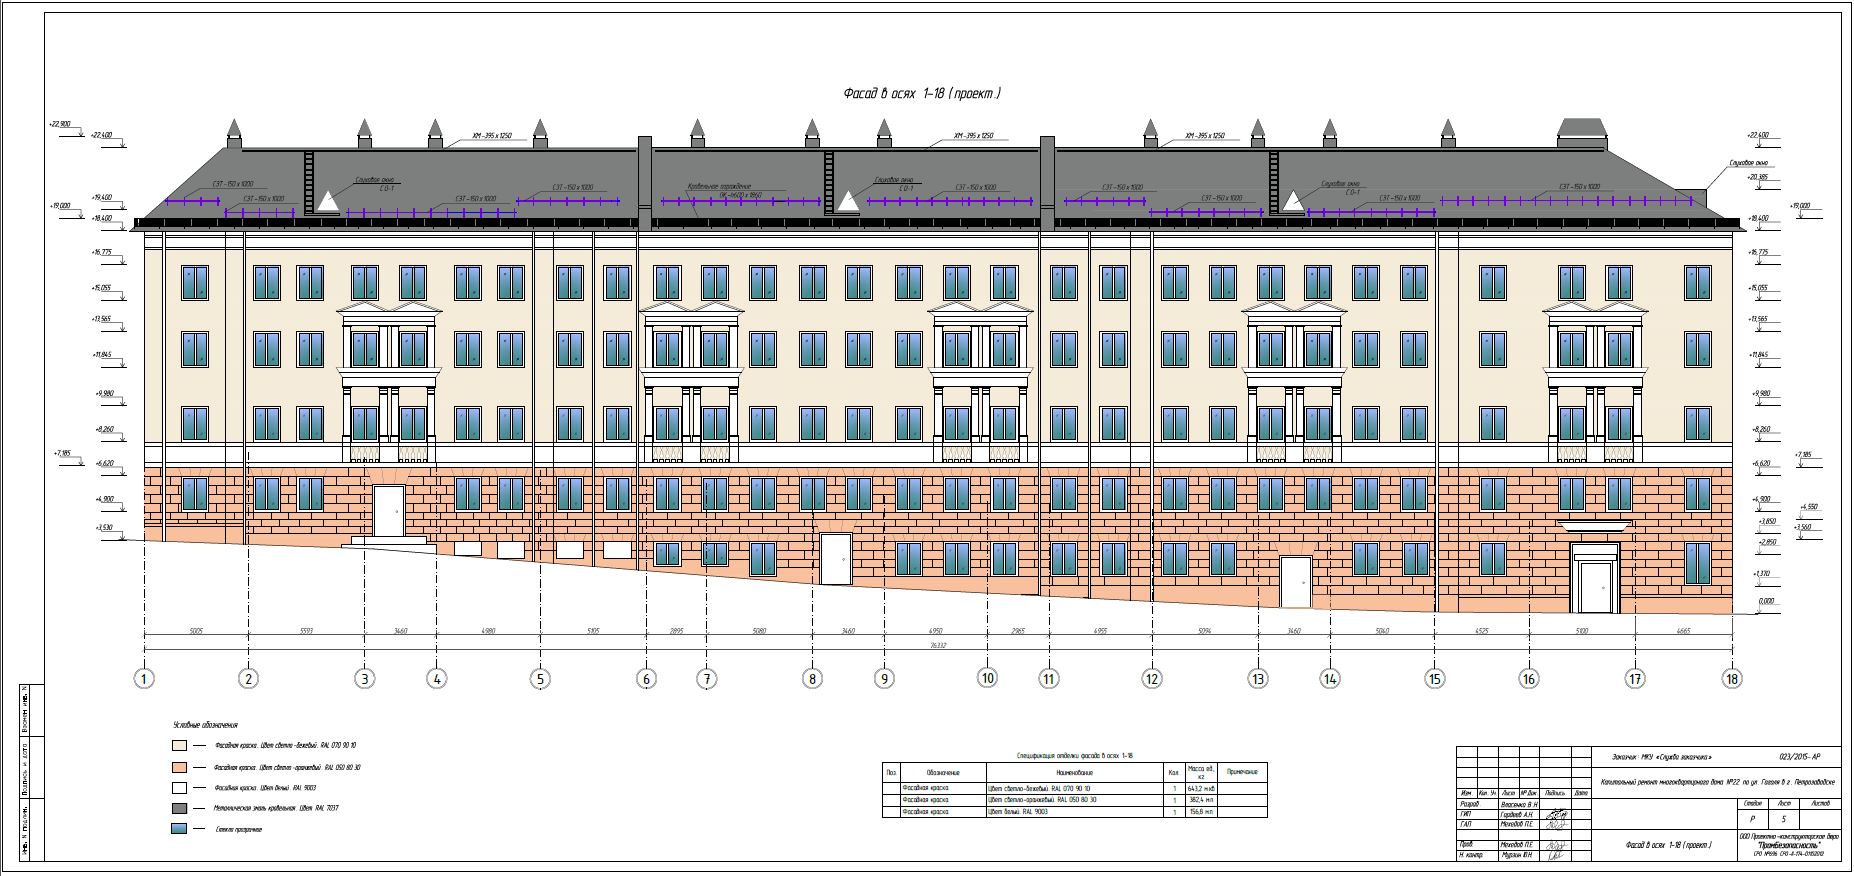Pick the light beige legend swatch
This screenshot has width=1854, height=876.
pos(180,746)
